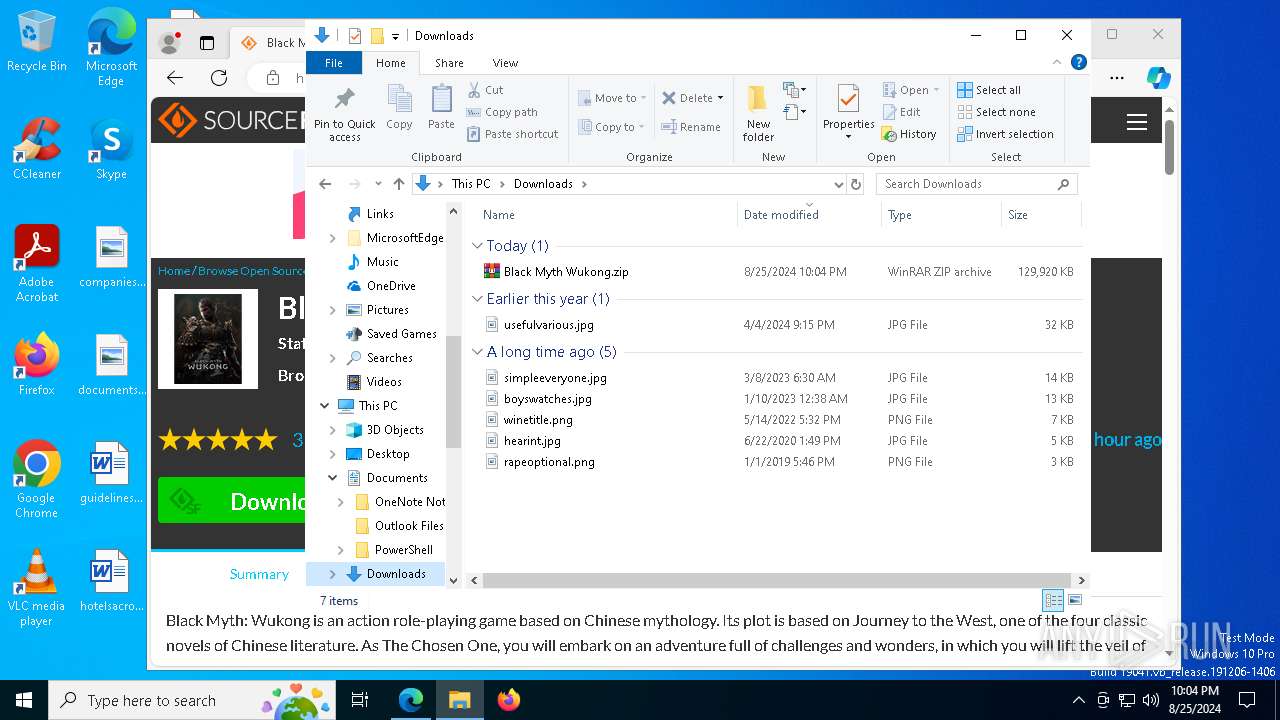Click horizontal scrollbar in file list
This screenshot has width=1280, height=720.
tap(777, 580)
